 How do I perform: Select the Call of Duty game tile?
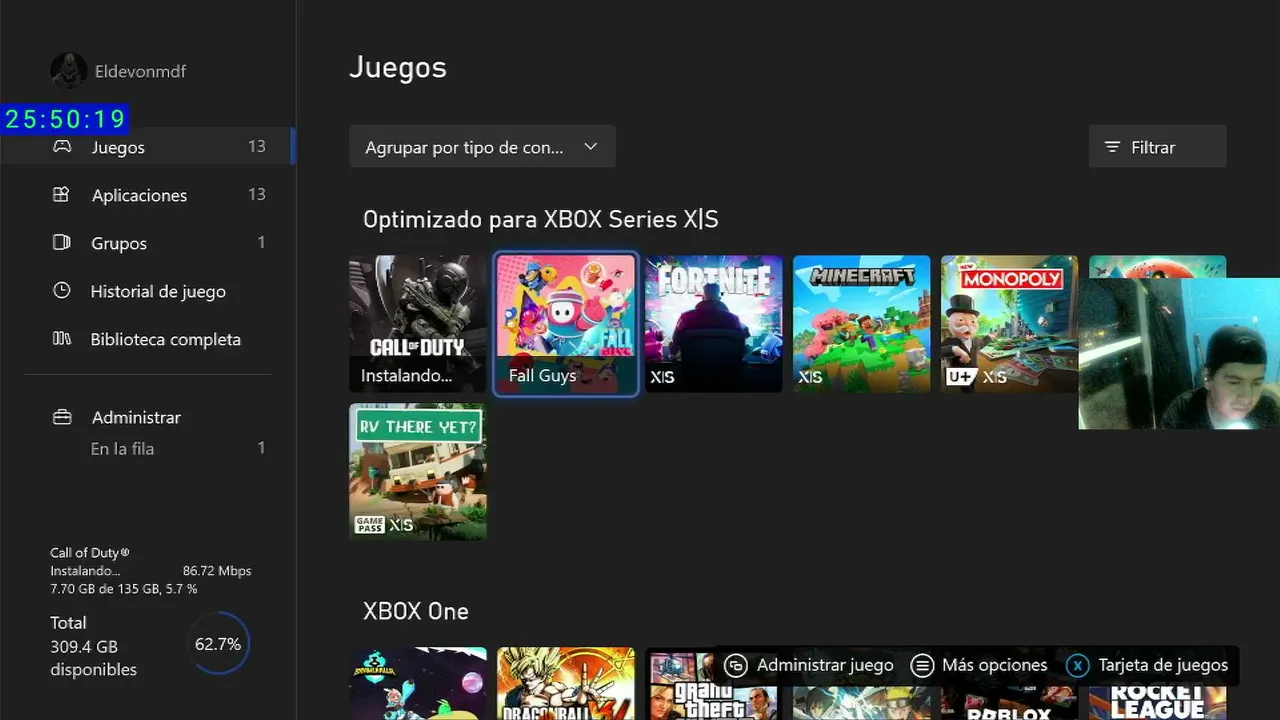418,324
